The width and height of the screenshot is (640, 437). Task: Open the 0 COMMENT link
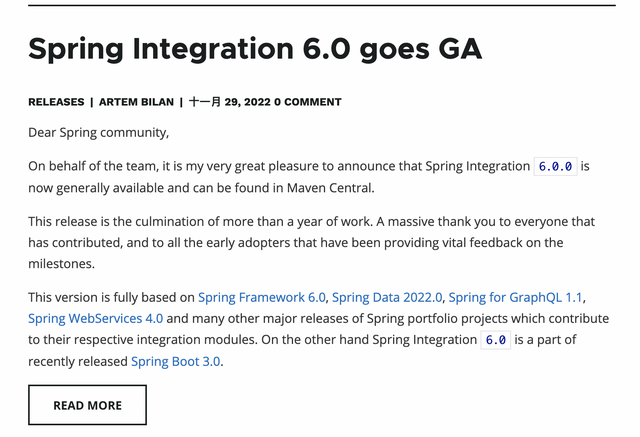tap(308, 102)
